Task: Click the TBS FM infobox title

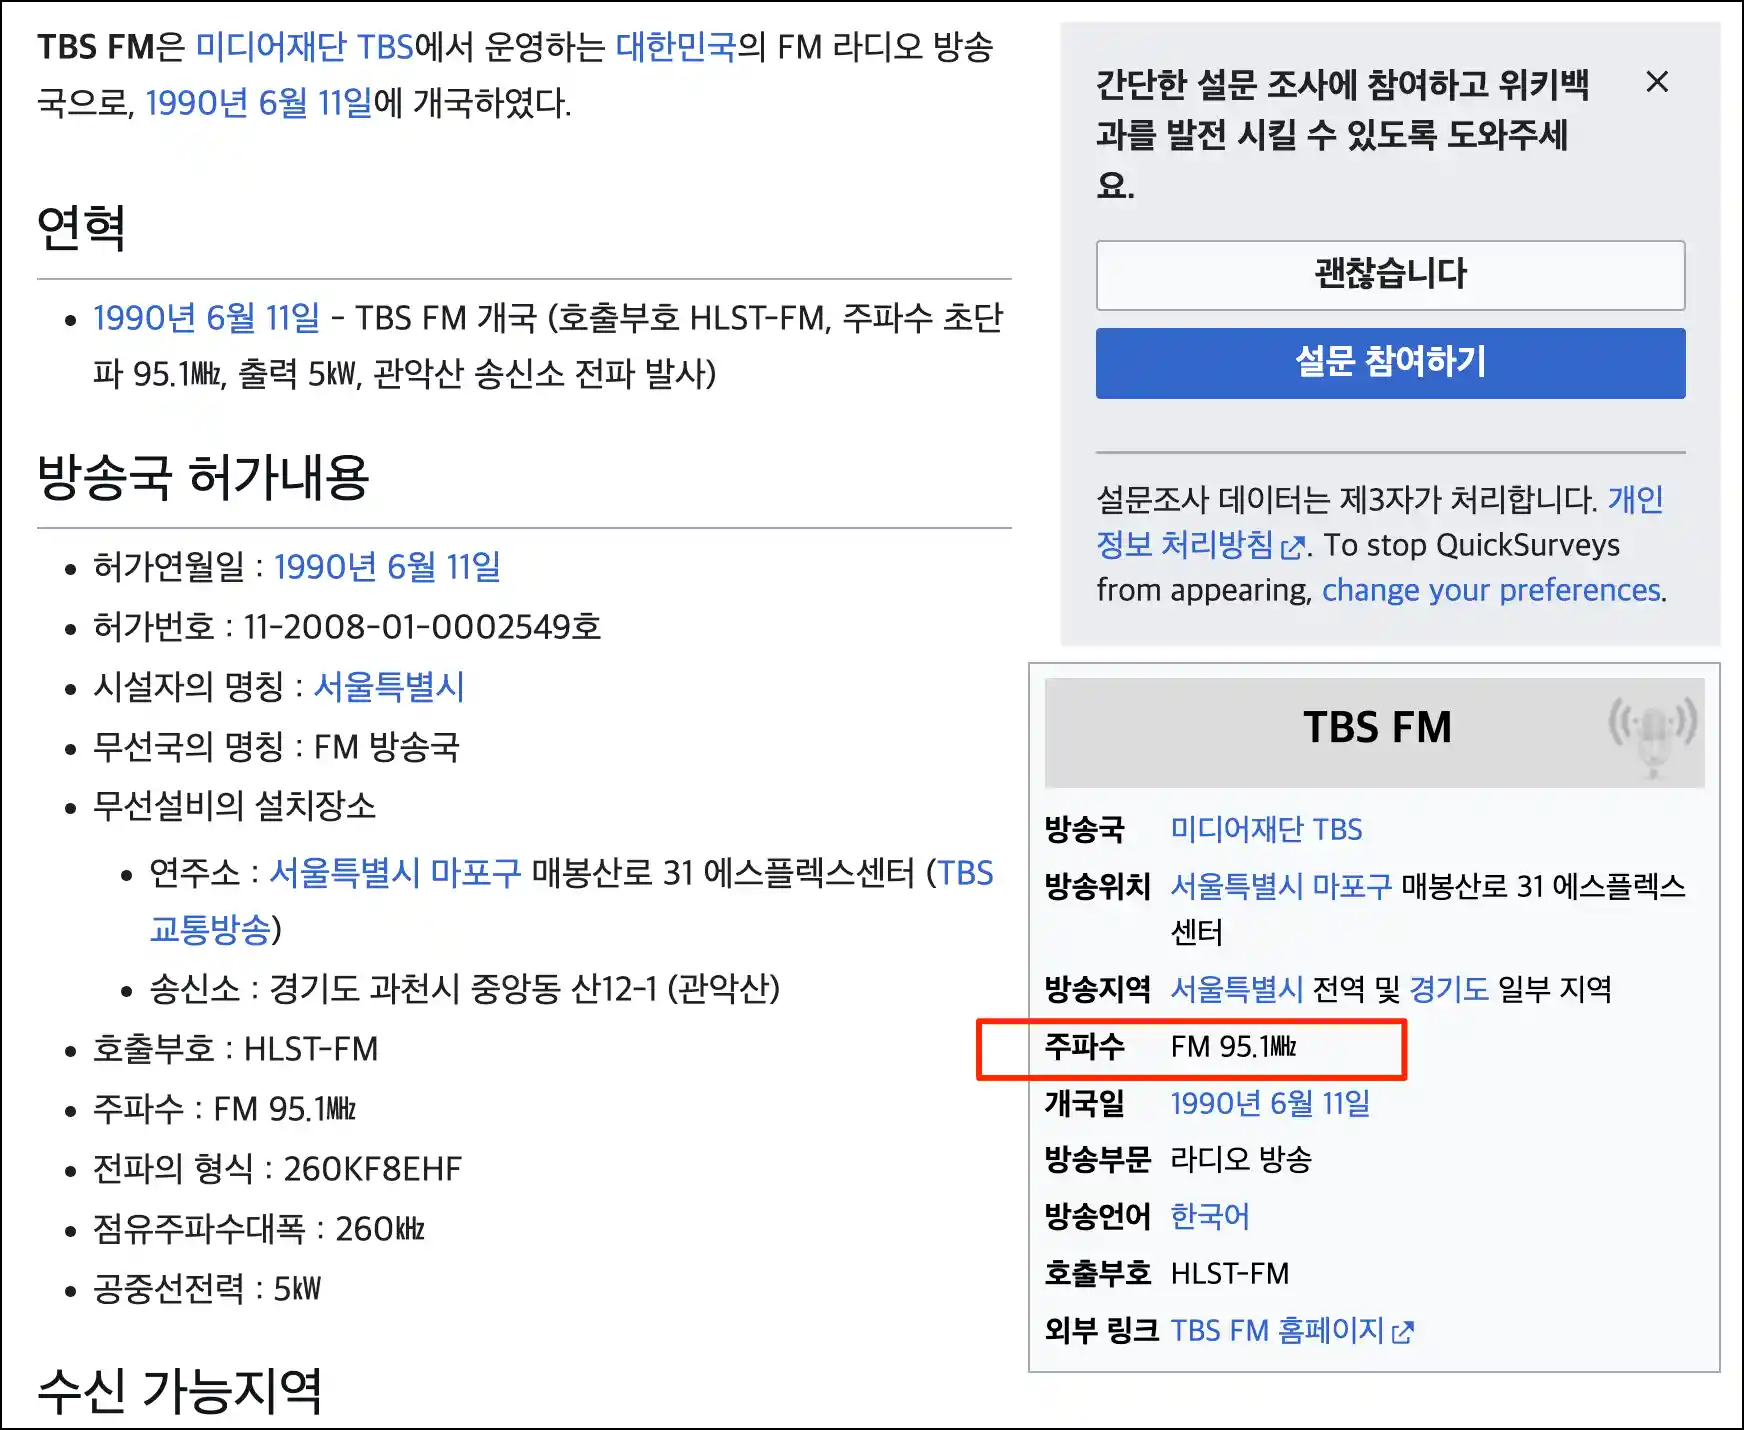Action: click(x=1377, y=728)
